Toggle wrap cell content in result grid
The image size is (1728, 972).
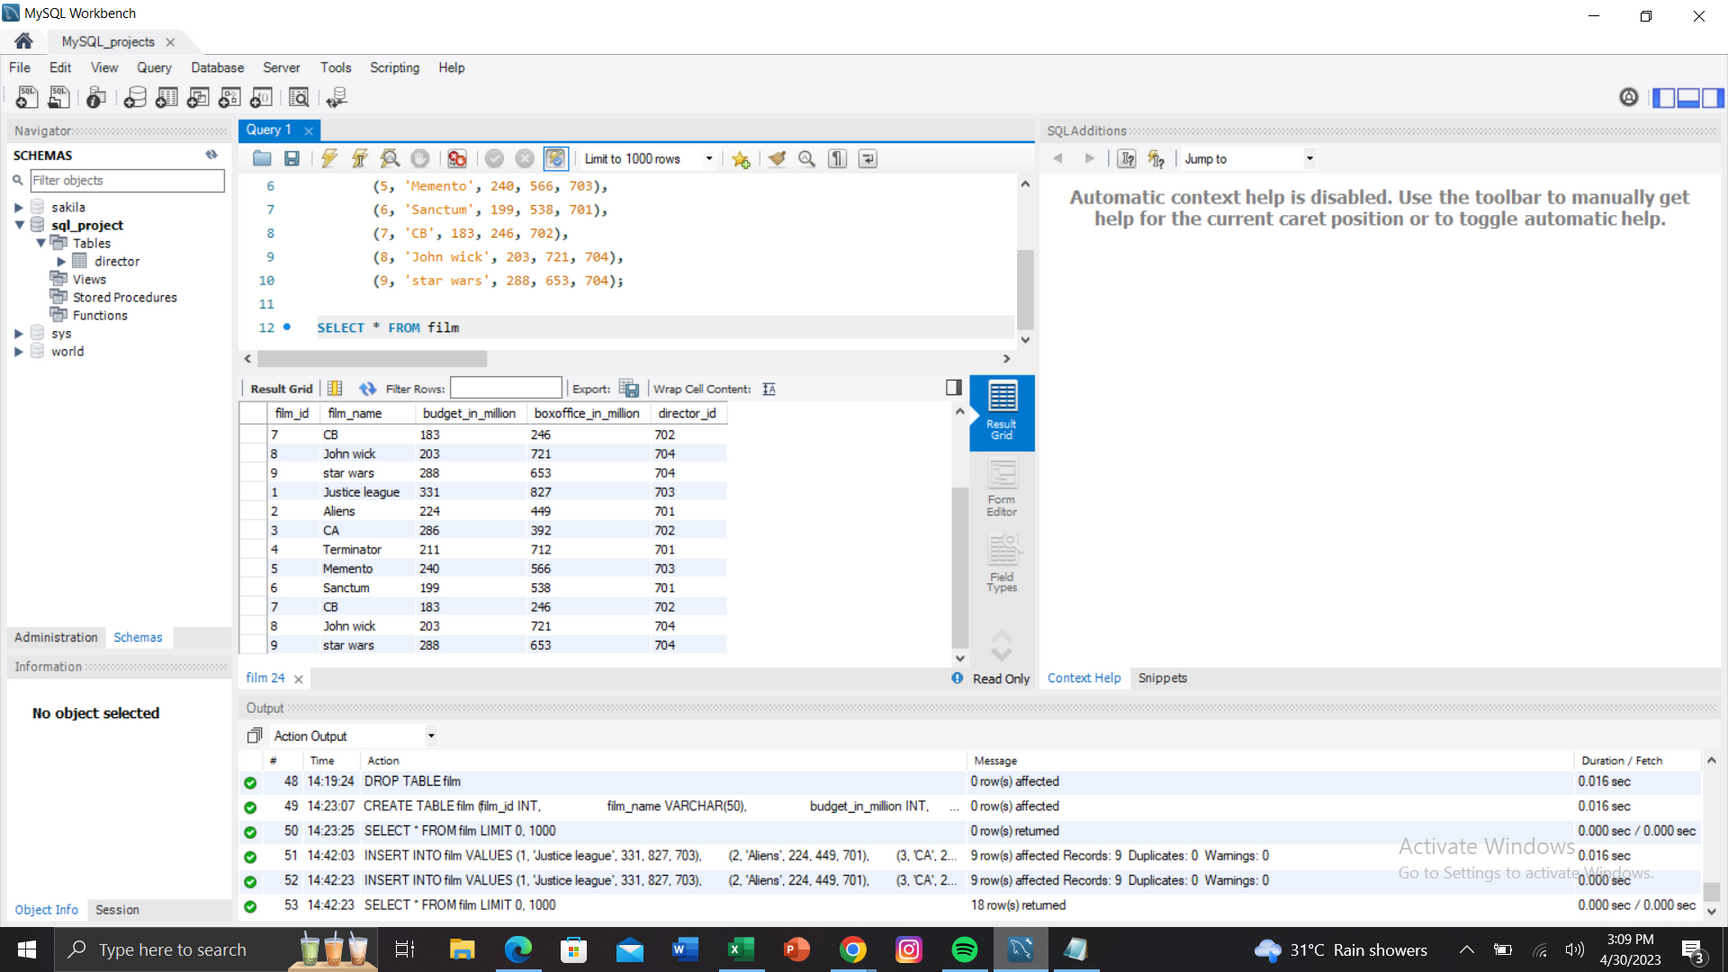tap(769, 388)
